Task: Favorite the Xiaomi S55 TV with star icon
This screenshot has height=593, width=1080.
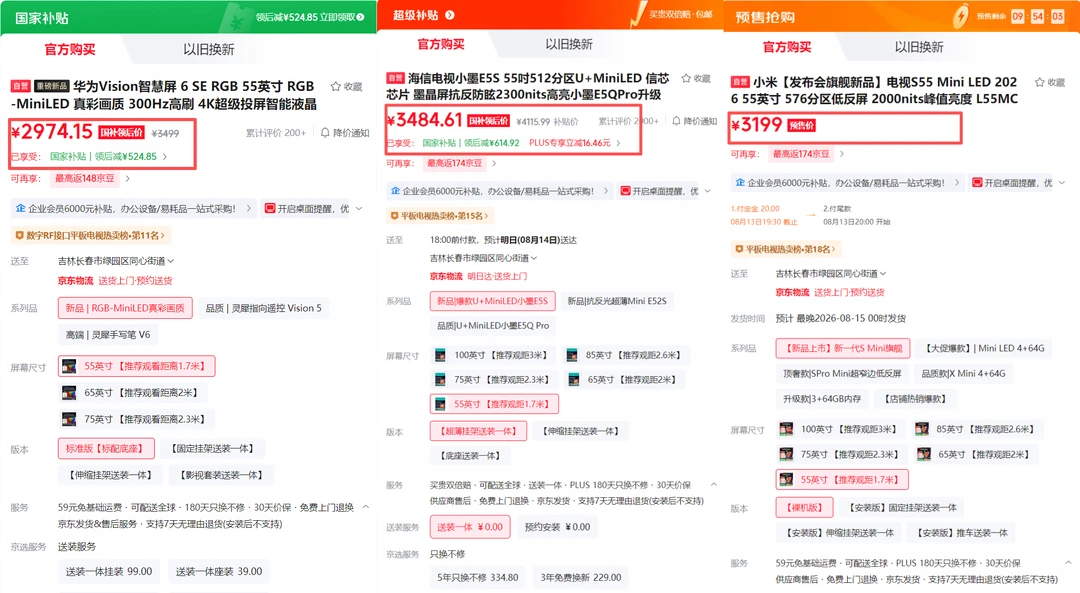Action: click(1039, 83)
